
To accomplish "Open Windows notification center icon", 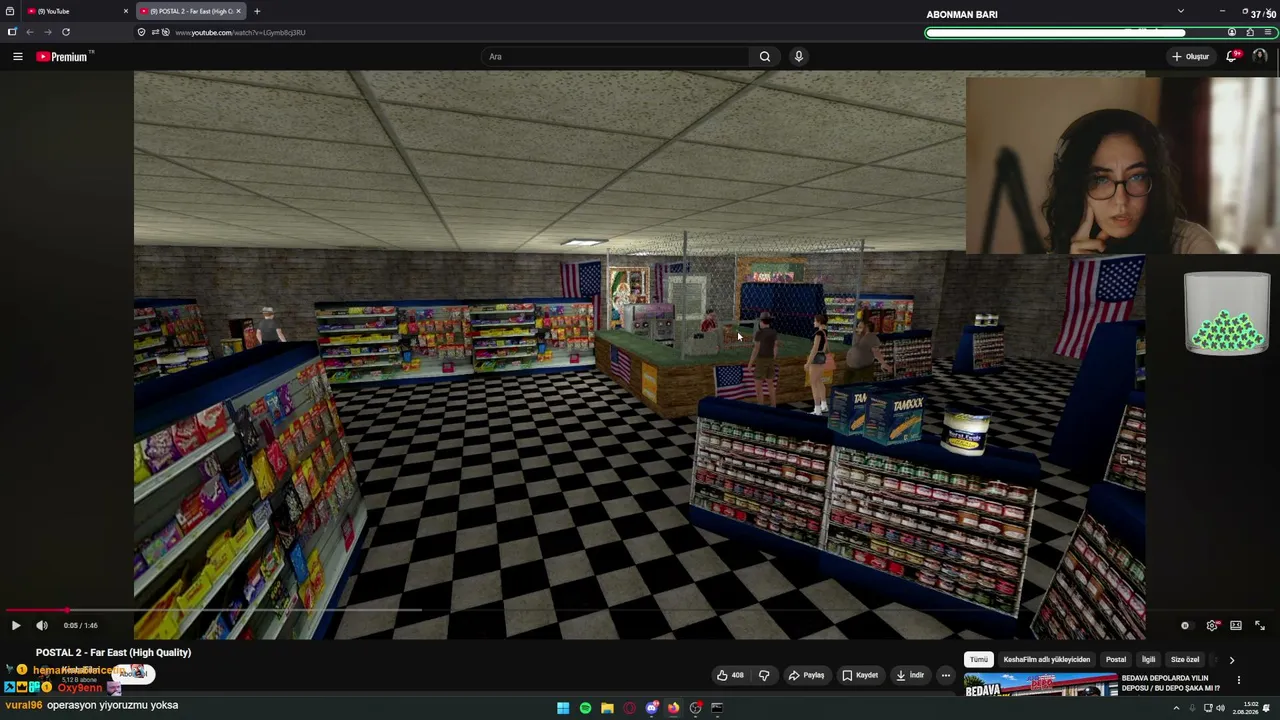I will [x=1267, y=708].
